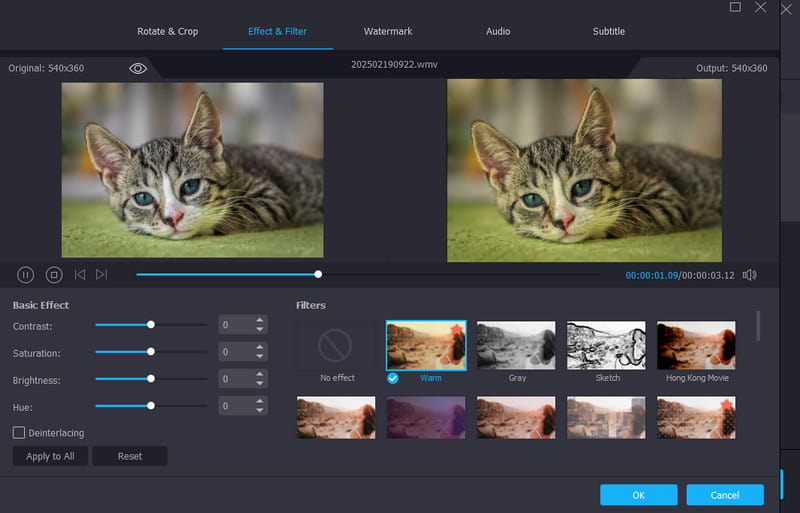Select the No effect filter
The height and width of the screenshot is (513, 800).
click(x=336, y=346)
